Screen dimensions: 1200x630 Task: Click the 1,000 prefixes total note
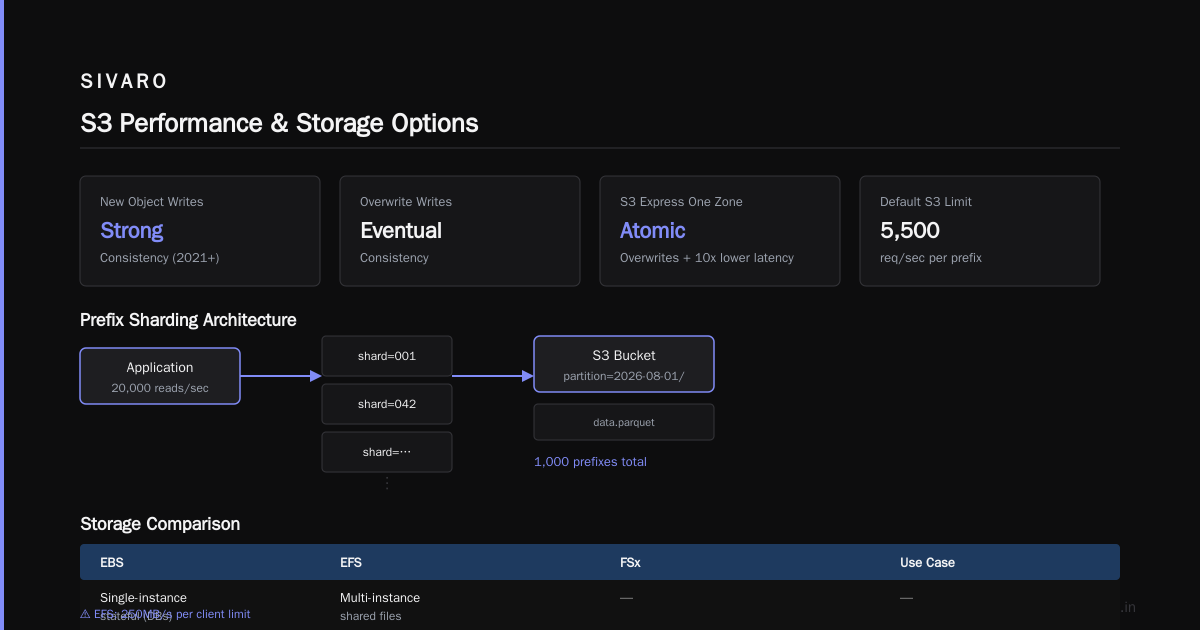[590, 462]
